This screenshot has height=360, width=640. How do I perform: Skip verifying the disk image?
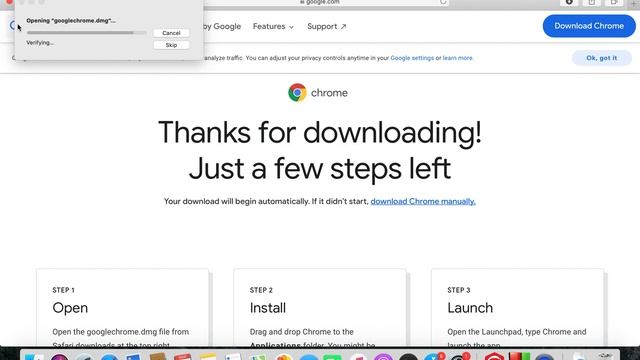tap(171, 45)
